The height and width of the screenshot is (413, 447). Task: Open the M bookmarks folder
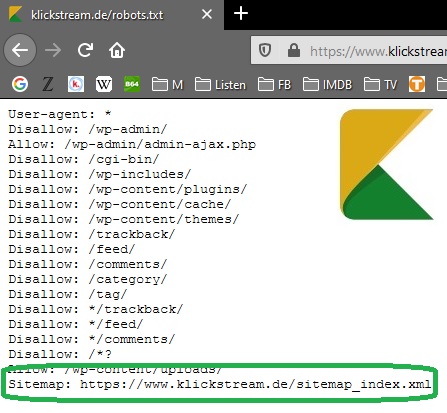pos(167,85)
